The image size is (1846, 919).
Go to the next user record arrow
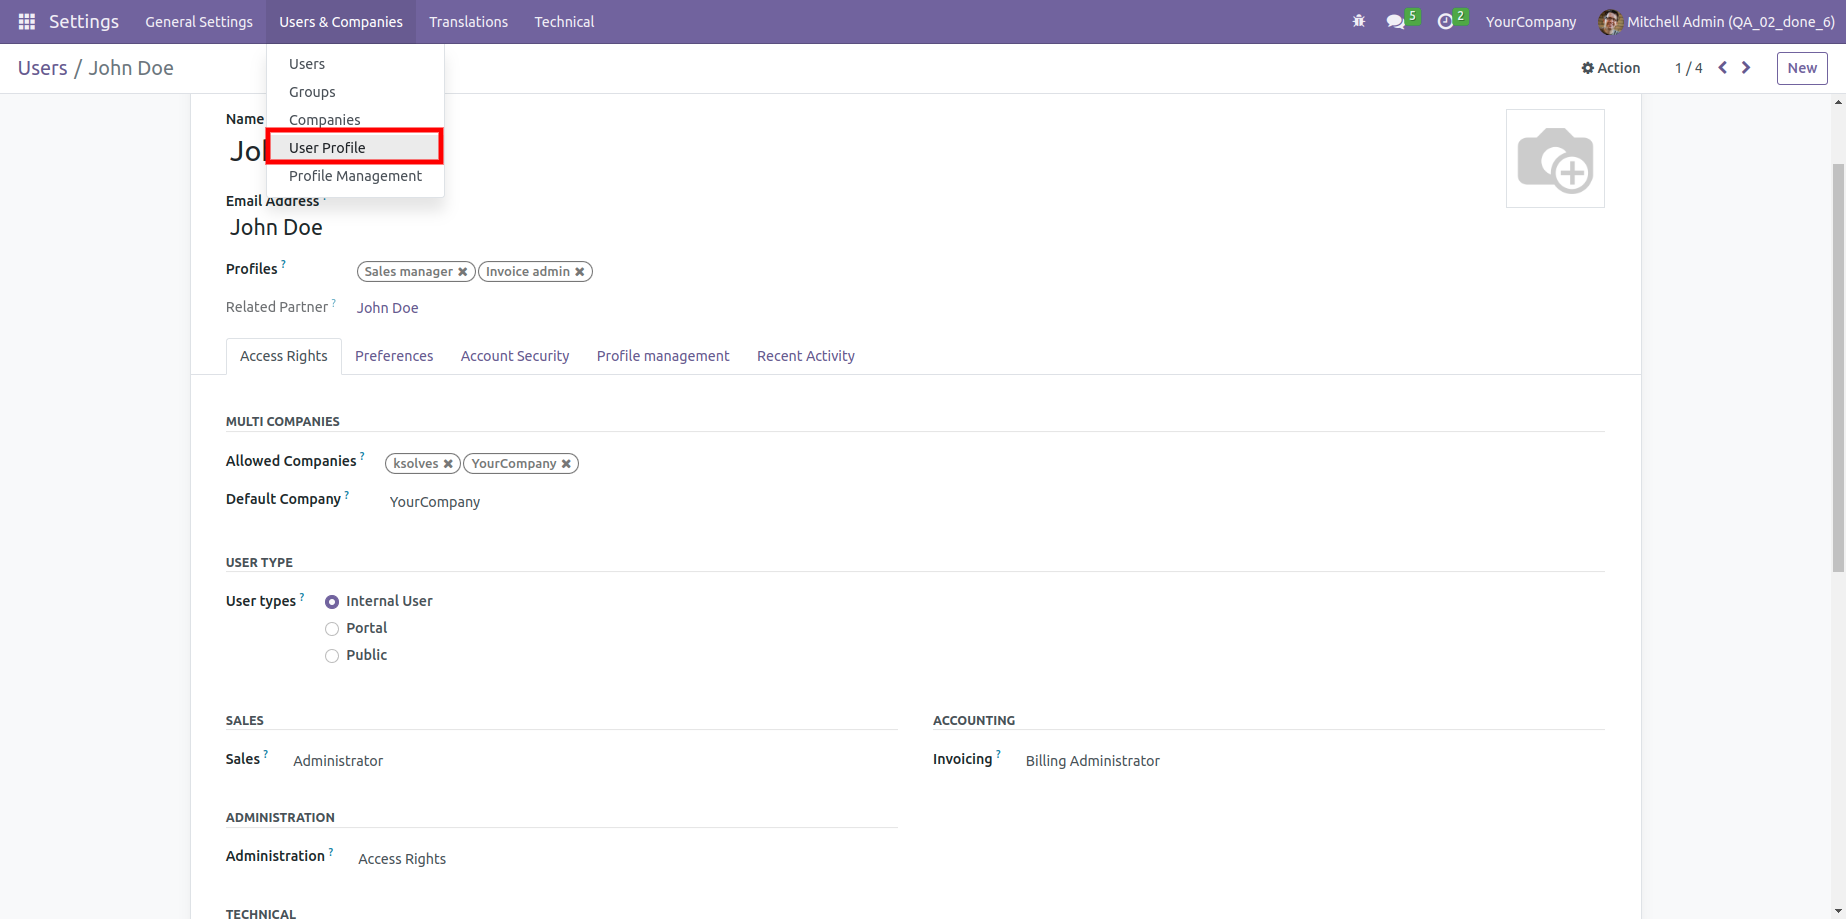(1746, 68)
